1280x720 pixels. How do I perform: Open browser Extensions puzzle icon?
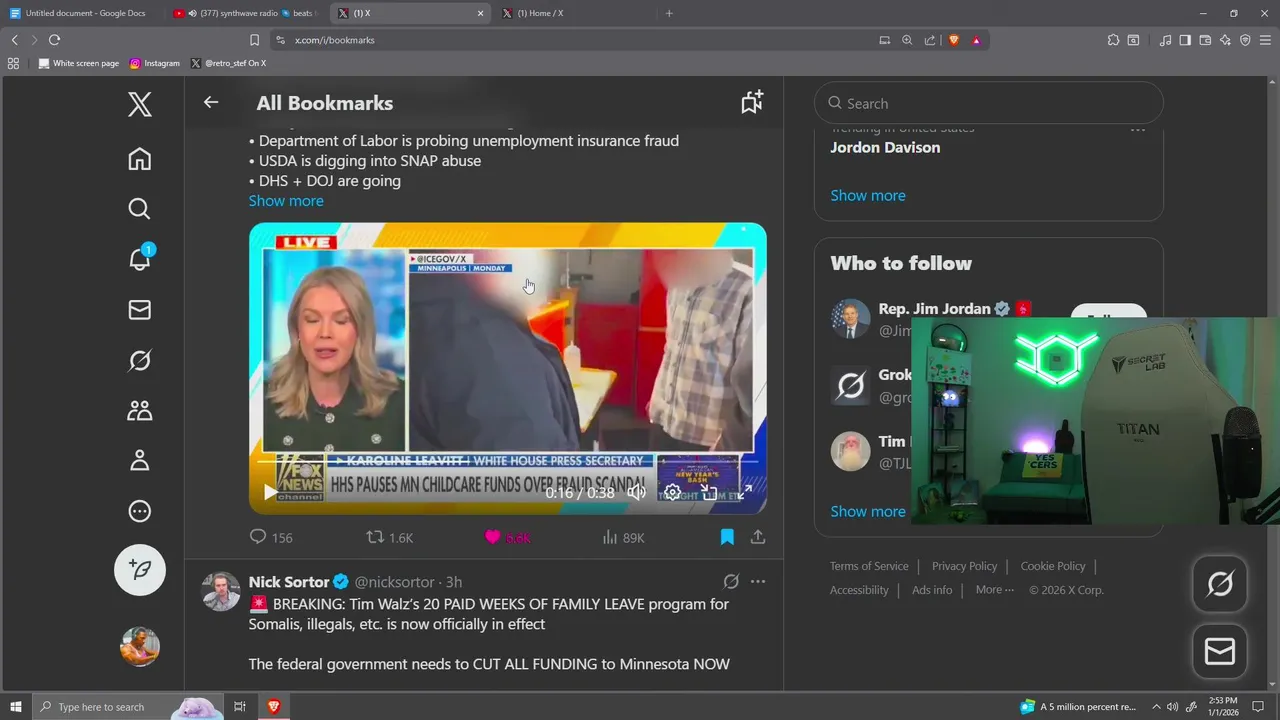[1113, 40]
